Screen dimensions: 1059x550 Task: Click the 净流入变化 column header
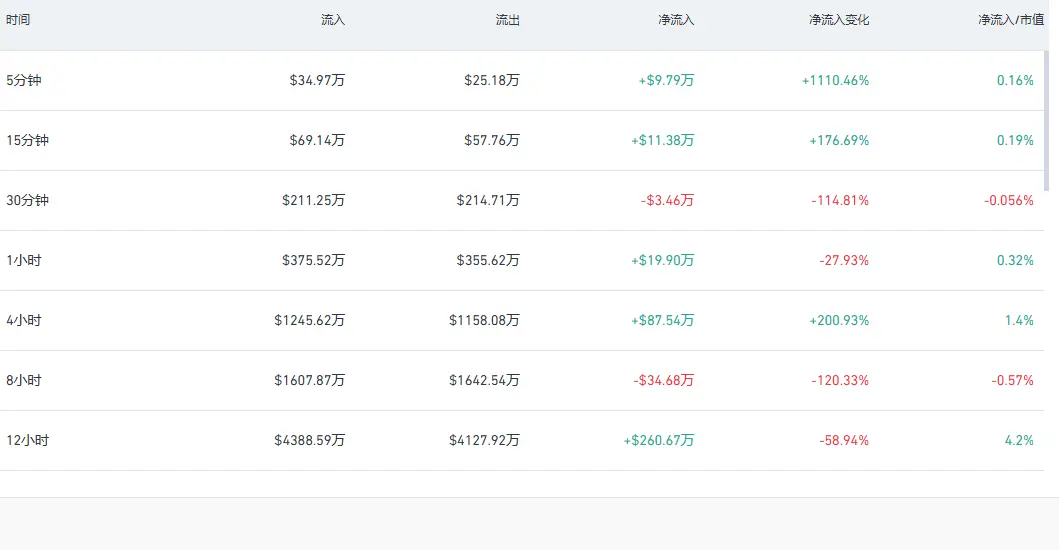point(839,20)
